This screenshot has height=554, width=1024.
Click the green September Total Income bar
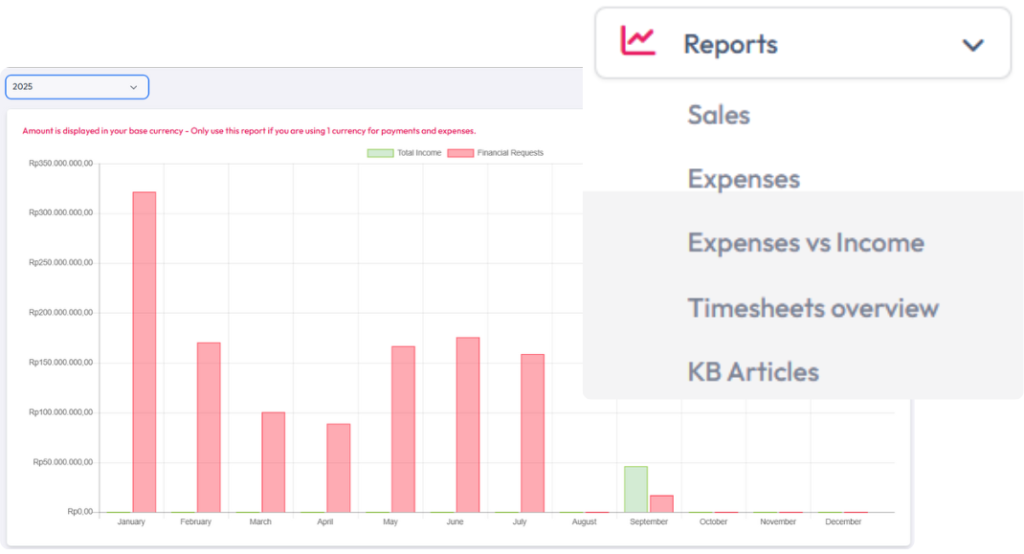636,489
